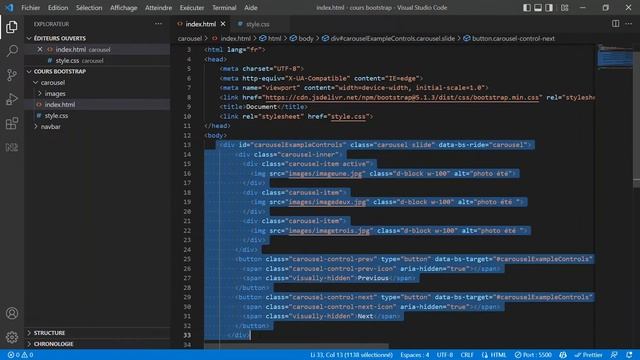
Task: Open the editor More Actions ellipsis
Action: point(629,24)
